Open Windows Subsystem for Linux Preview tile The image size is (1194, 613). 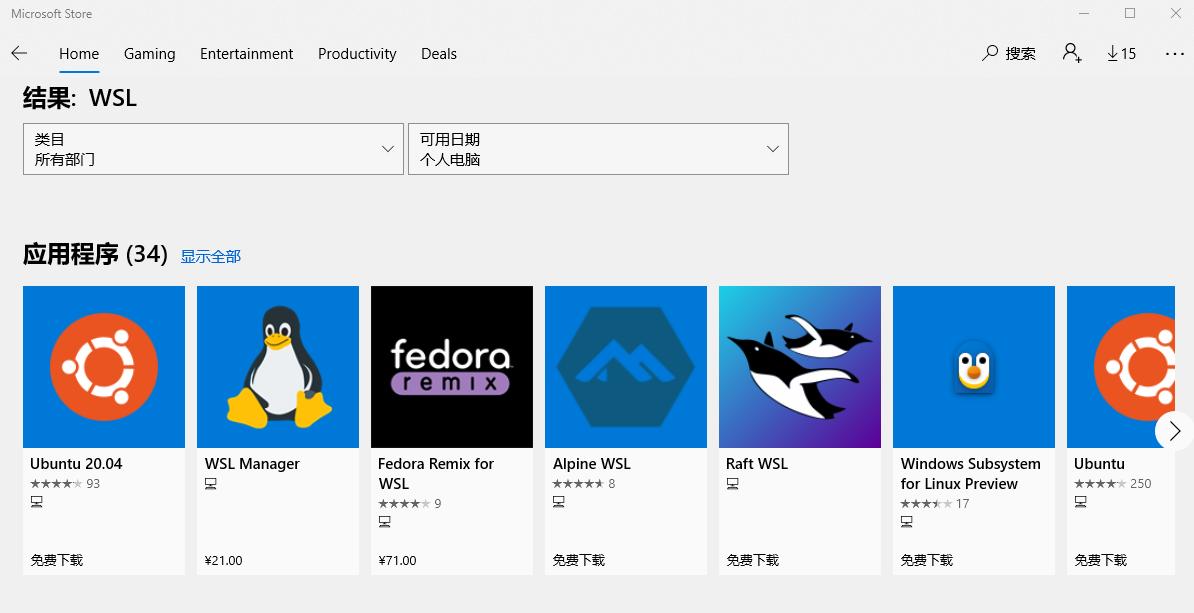(x=973, y=366)
